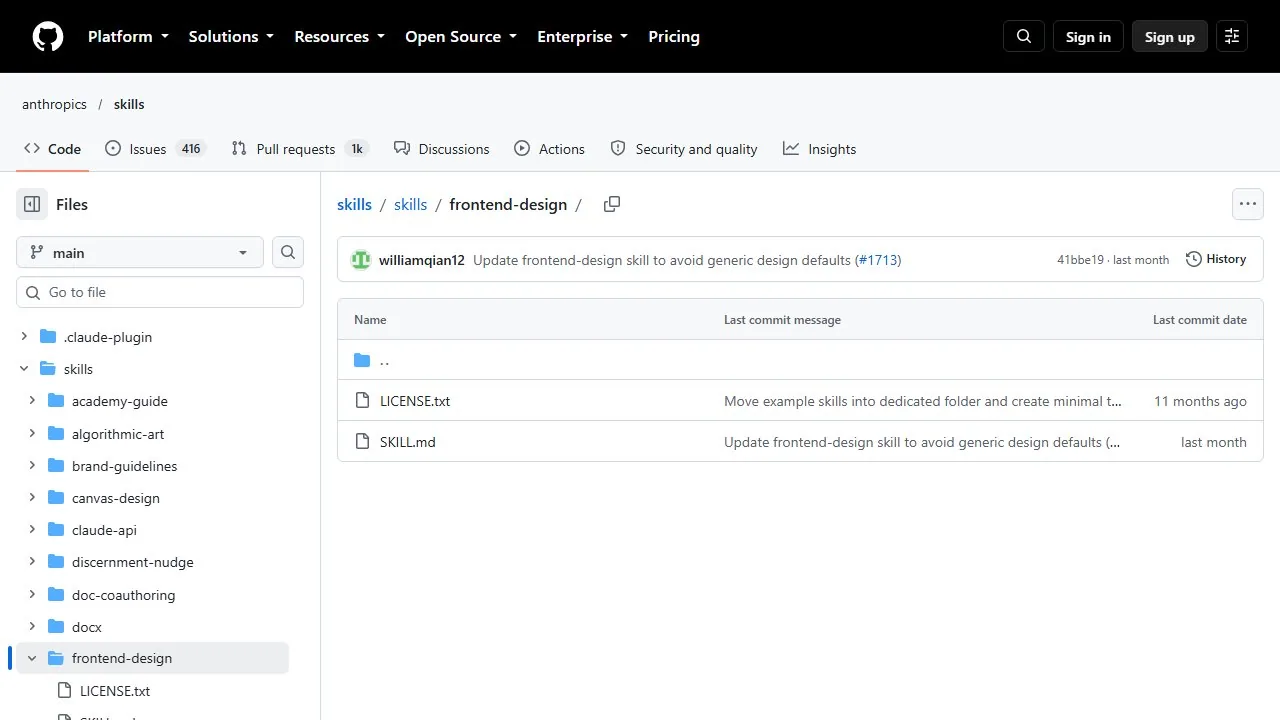This screenshot has width=1280, height=720.
Task: Click the docx folder icon
Action: pos(56,627)
